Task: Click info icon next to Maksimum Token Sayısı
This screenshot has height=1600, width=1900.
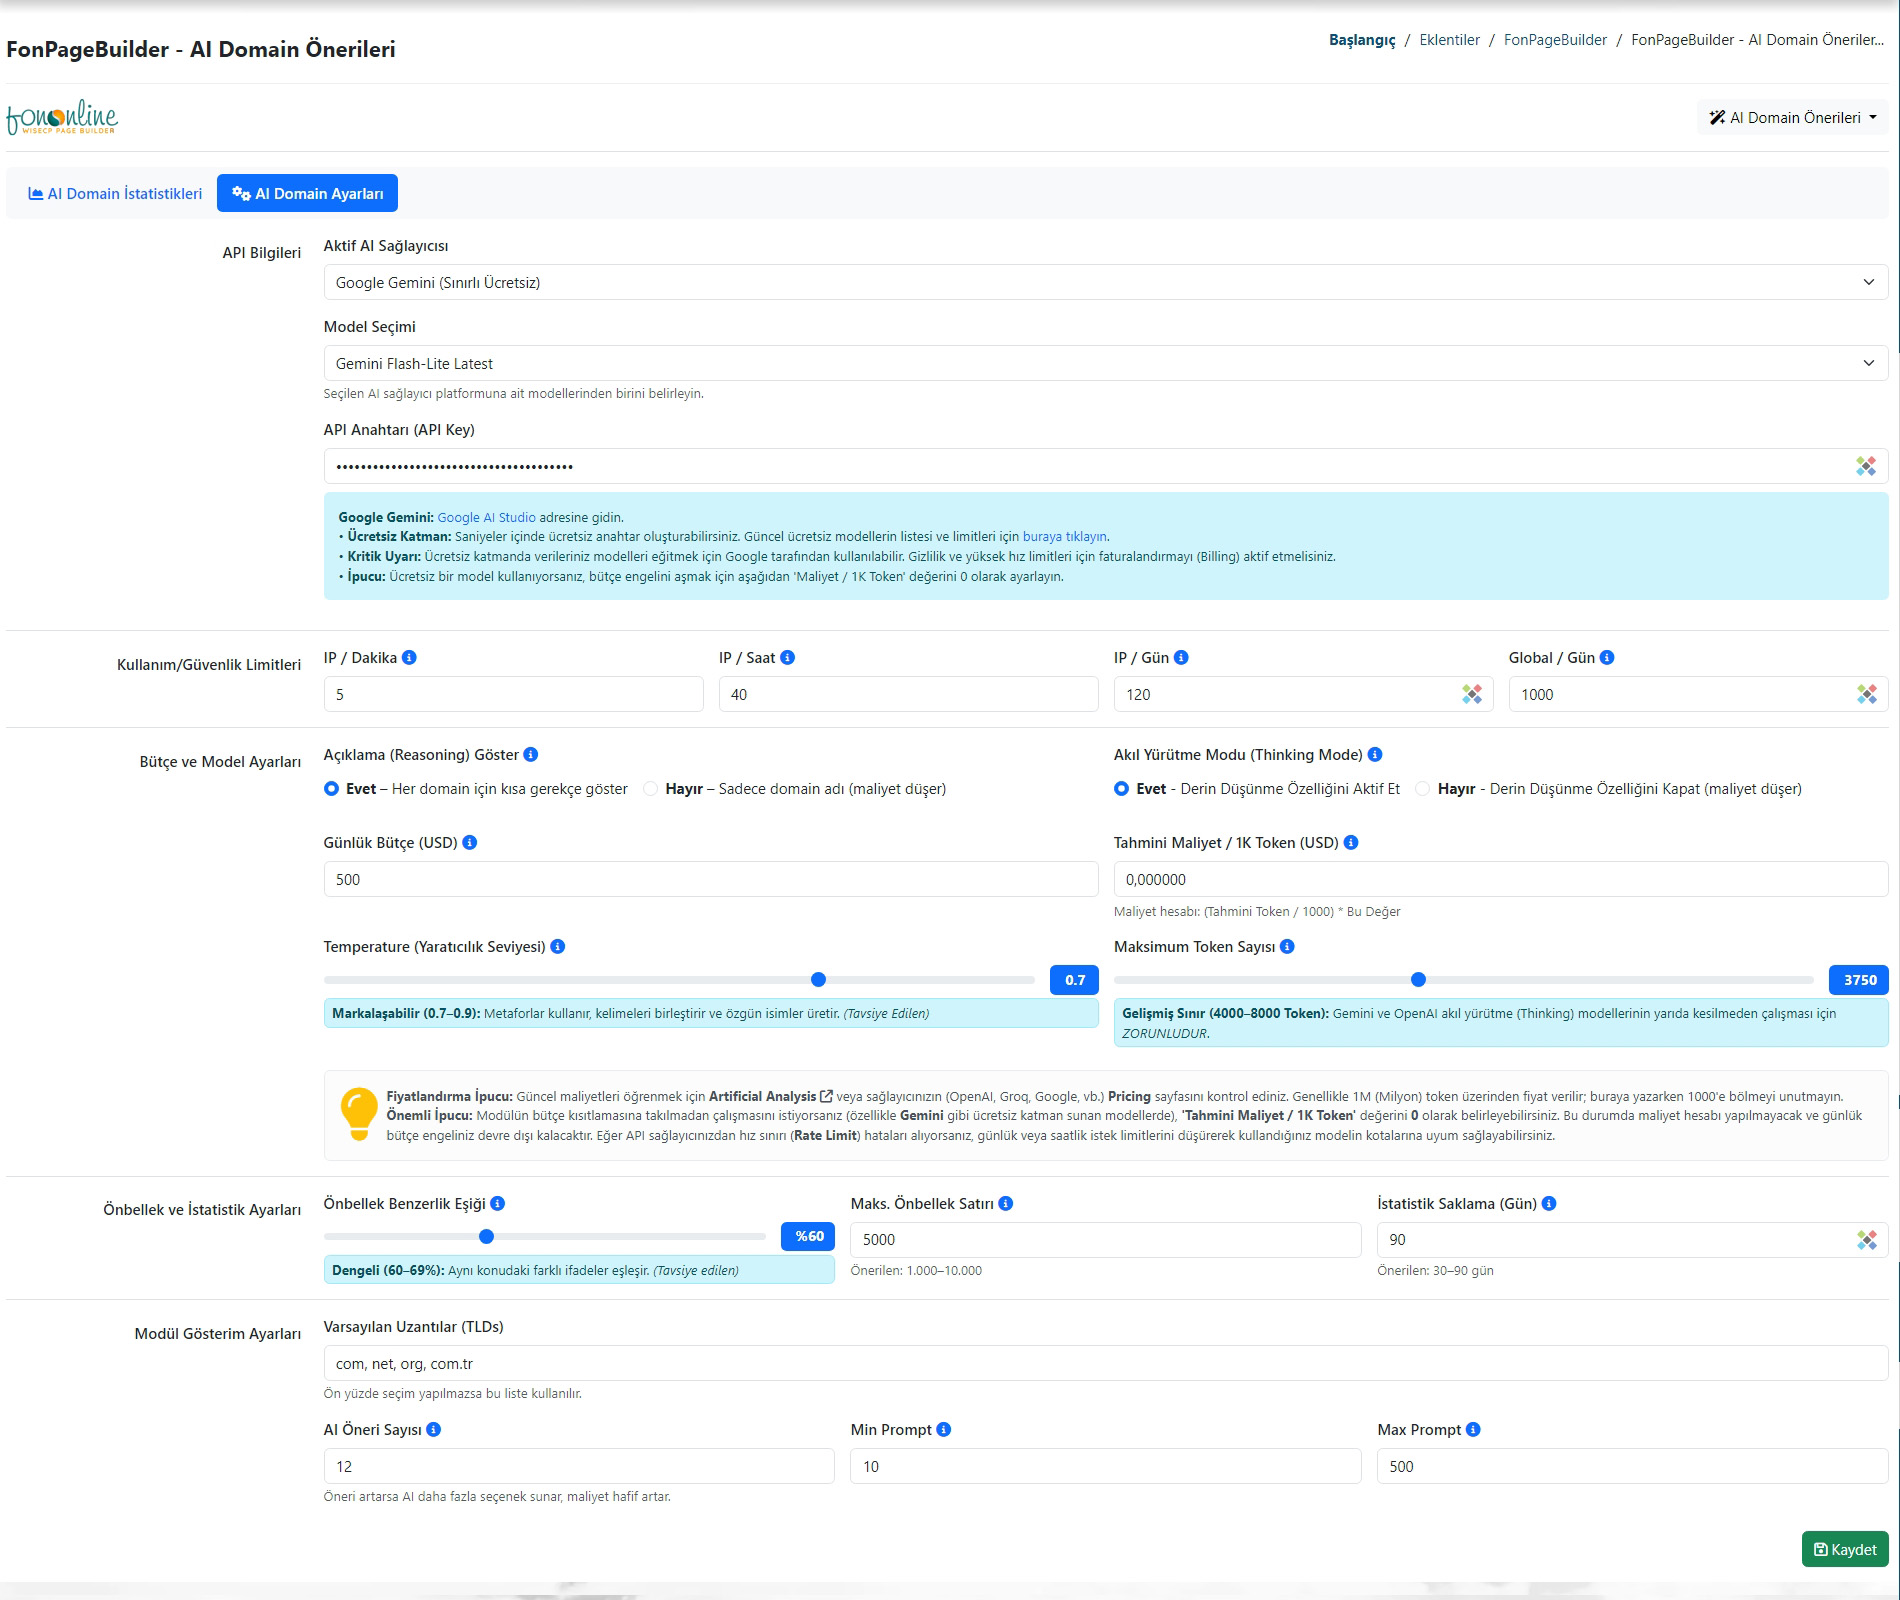Action: (x=1287, y=947)
